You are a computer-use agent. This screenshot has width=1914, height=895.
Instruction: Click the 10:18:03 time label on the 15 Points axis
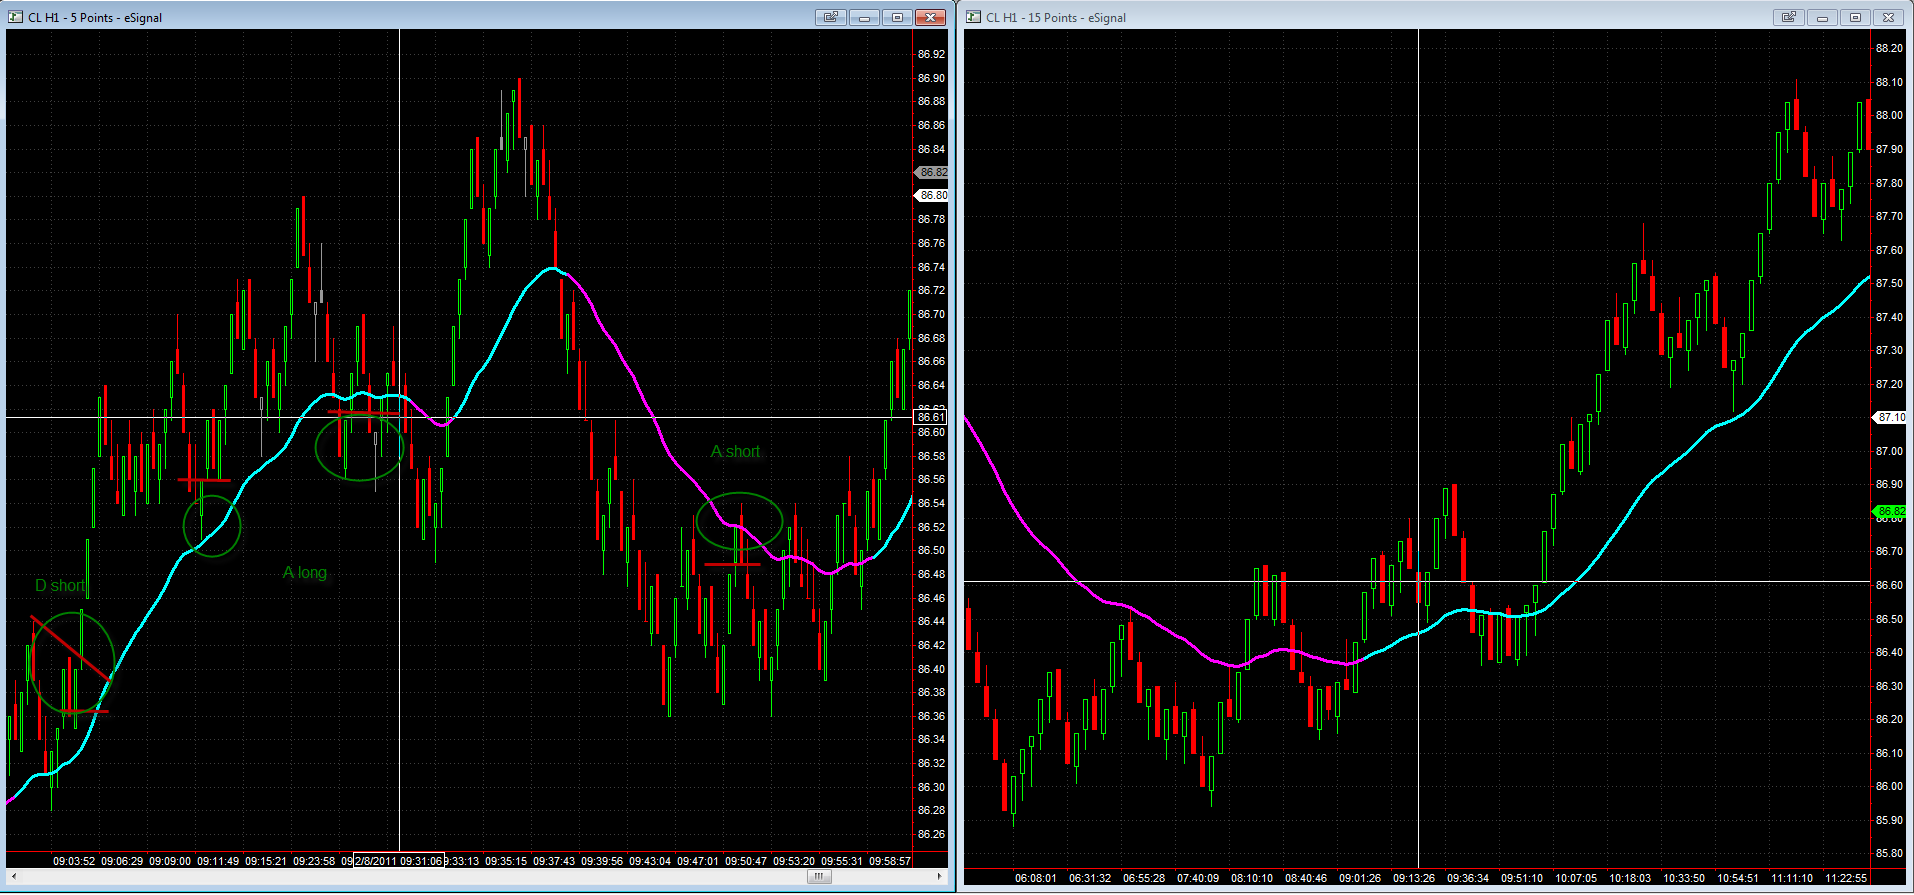point(1630,878)
